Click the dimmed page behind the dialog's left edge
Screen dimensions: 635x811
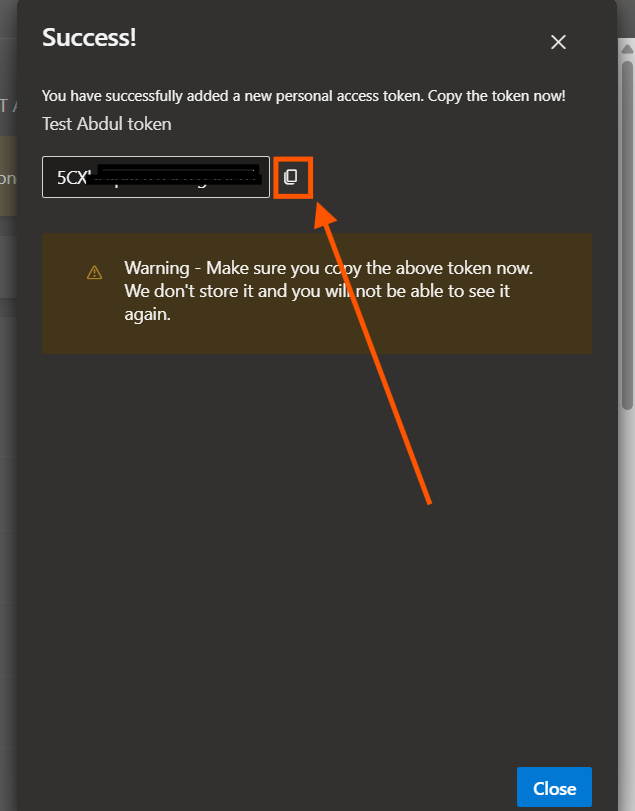click(8, 414)
